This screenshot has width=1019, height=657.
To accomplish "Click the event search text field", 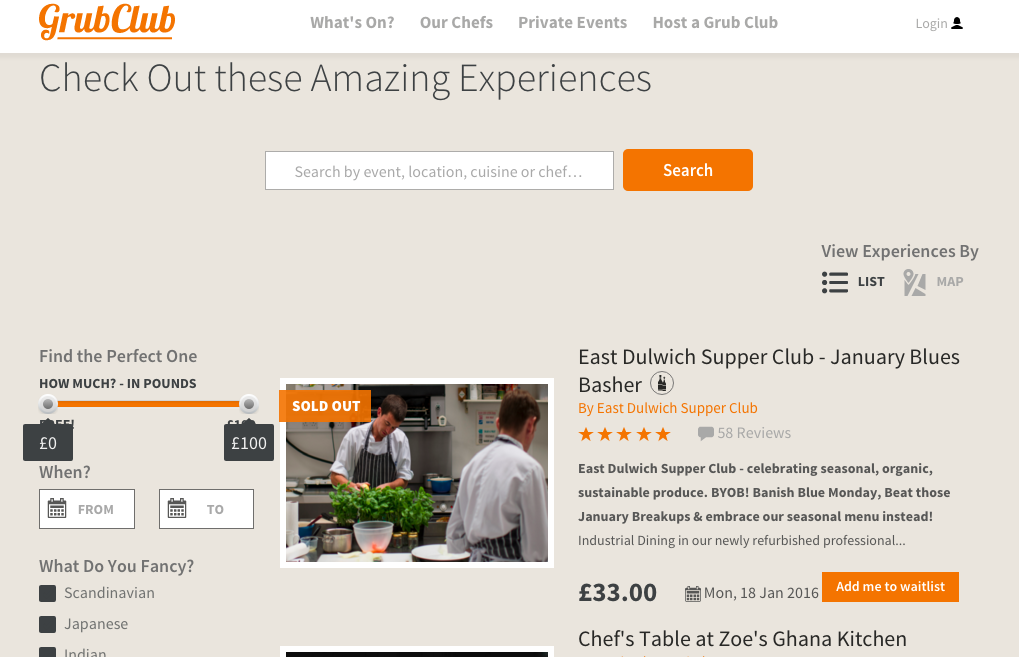I will click(439, 171).
